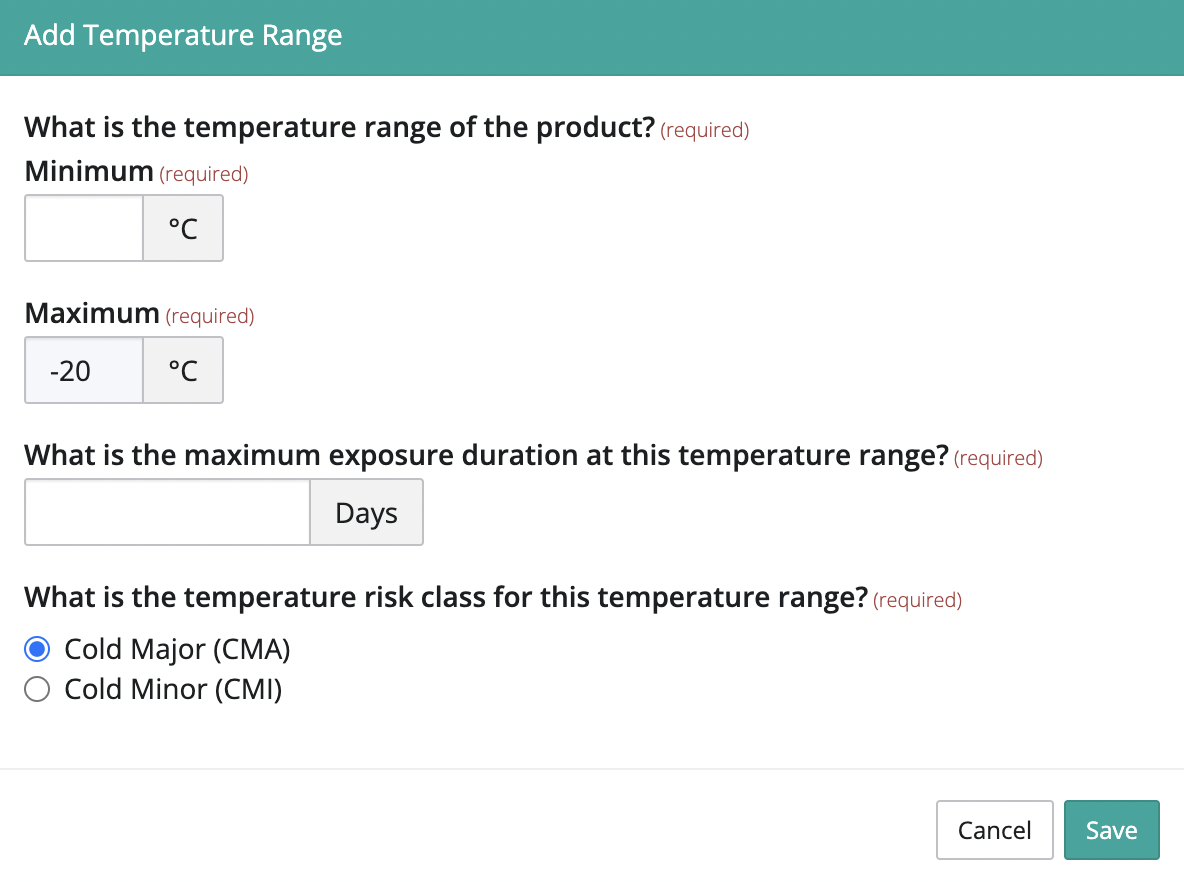Click the Cold Major (CMA) label text
Screen dimensions: 1184x882
(x=176, y=648)
